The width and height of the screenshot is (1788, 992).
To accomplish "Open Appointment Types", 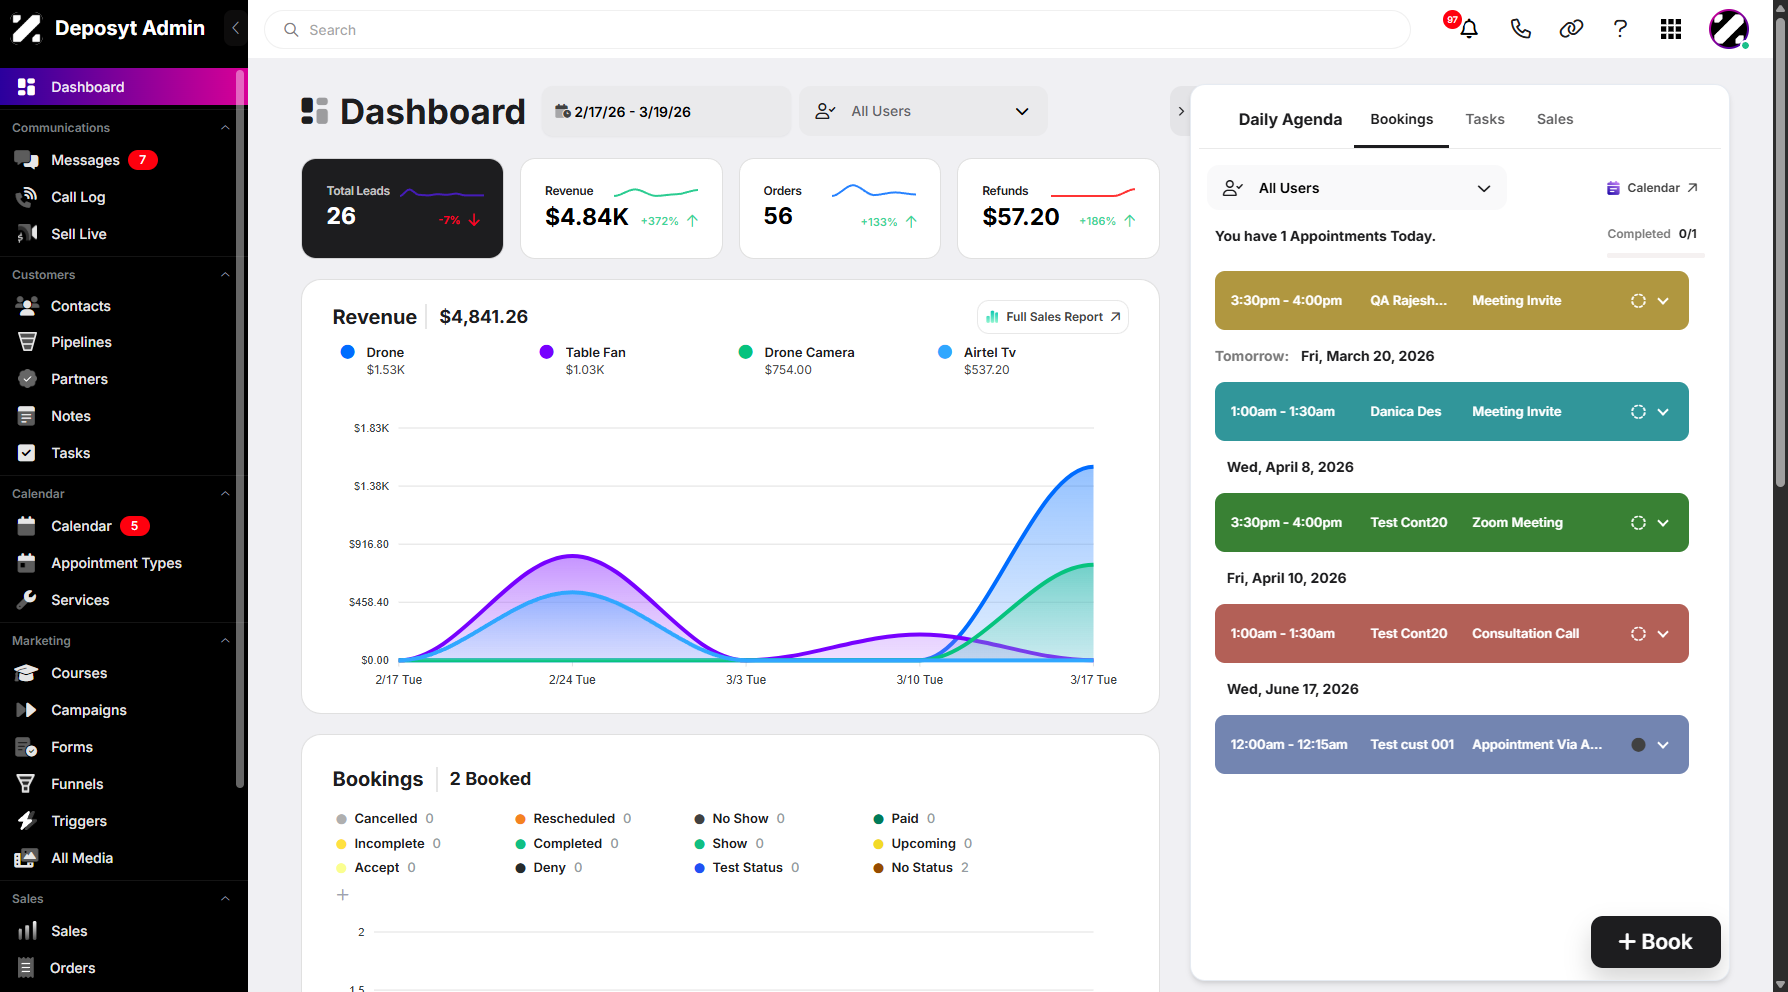I will coord(116,563).
